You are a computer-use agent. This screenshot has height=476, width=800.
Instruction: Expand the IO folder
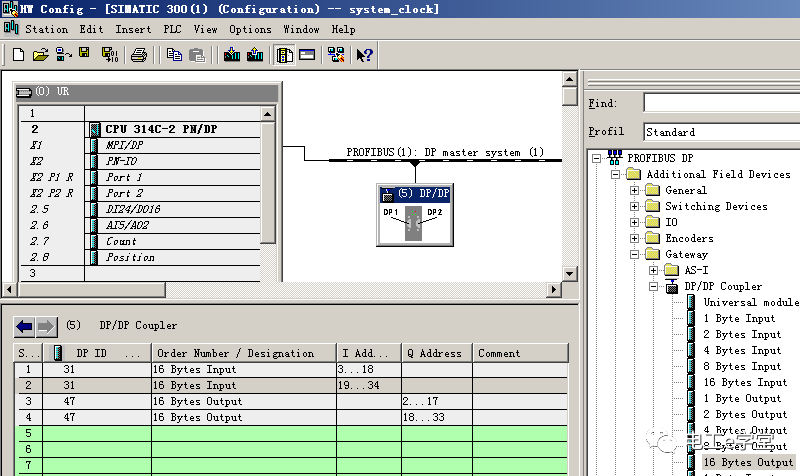click(634, 222)
